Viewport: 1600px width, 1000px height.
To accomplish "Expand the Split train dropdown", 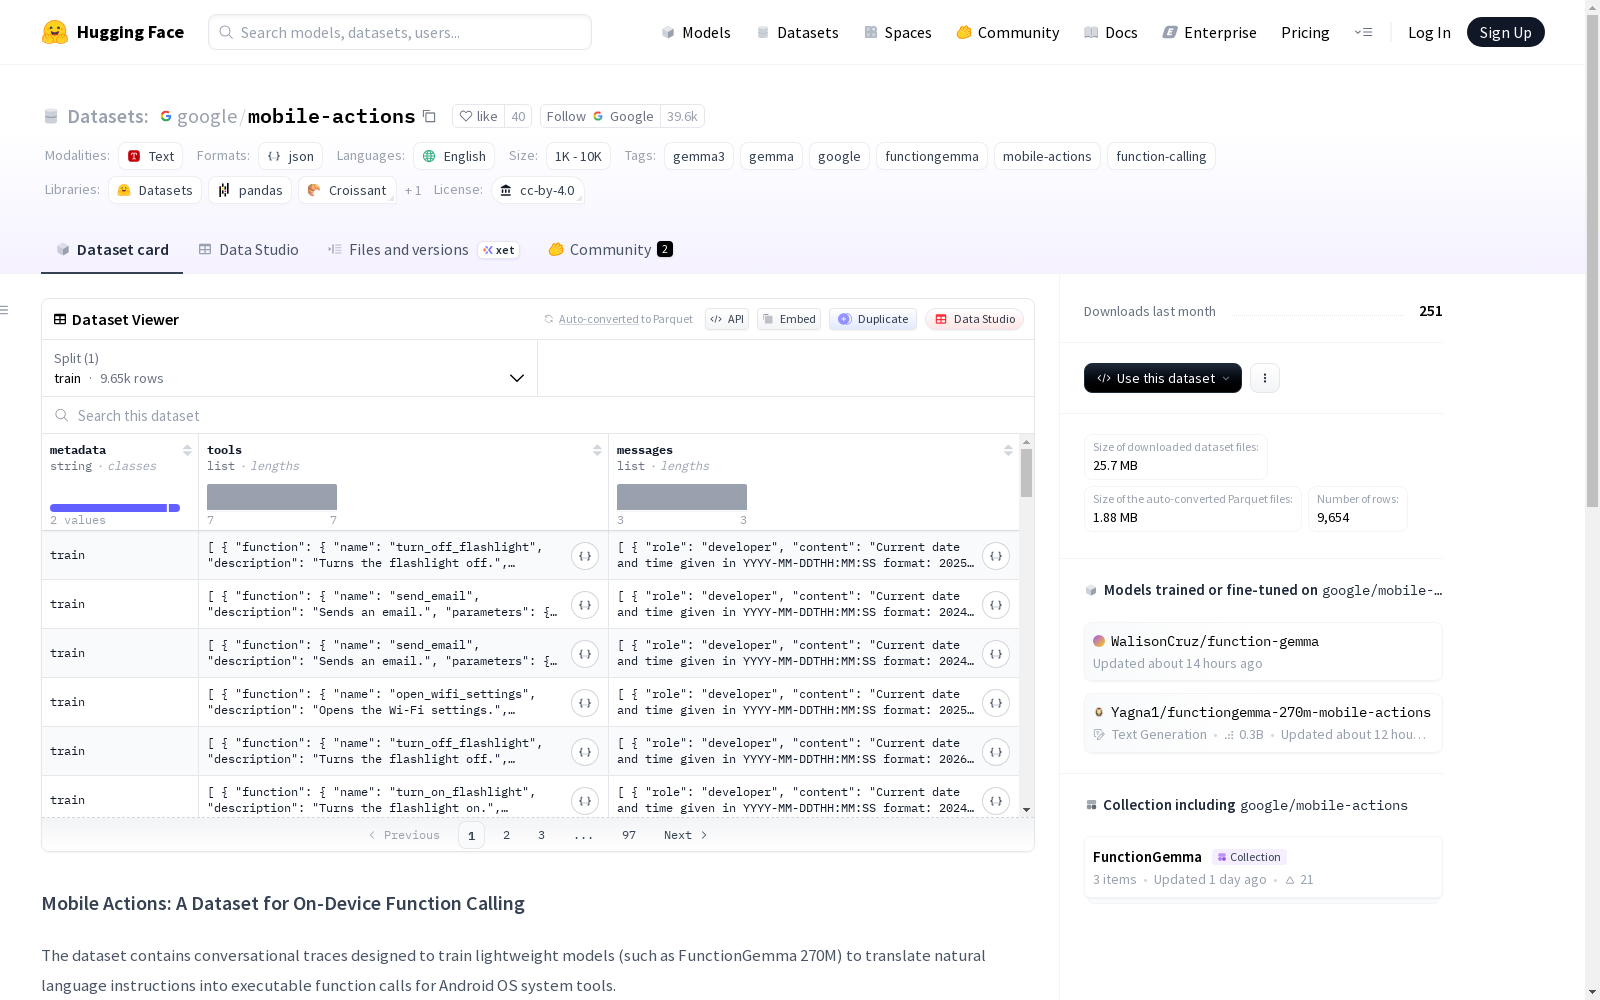I will click(x=290, y=368).
